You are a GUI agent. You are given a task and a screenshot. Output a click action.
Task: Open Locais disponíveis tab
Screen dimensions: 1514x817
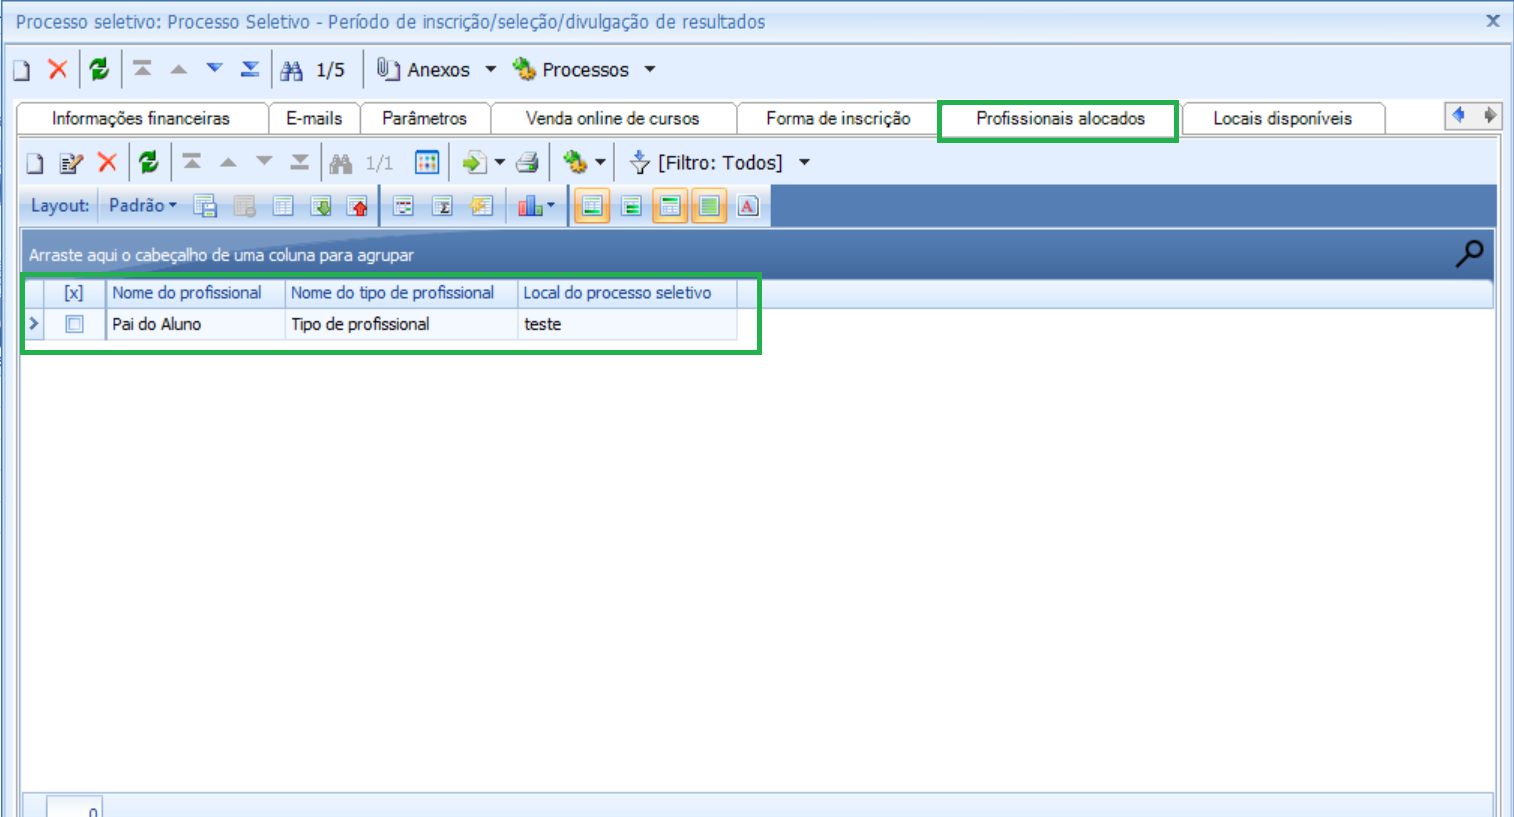[1282, 118]
